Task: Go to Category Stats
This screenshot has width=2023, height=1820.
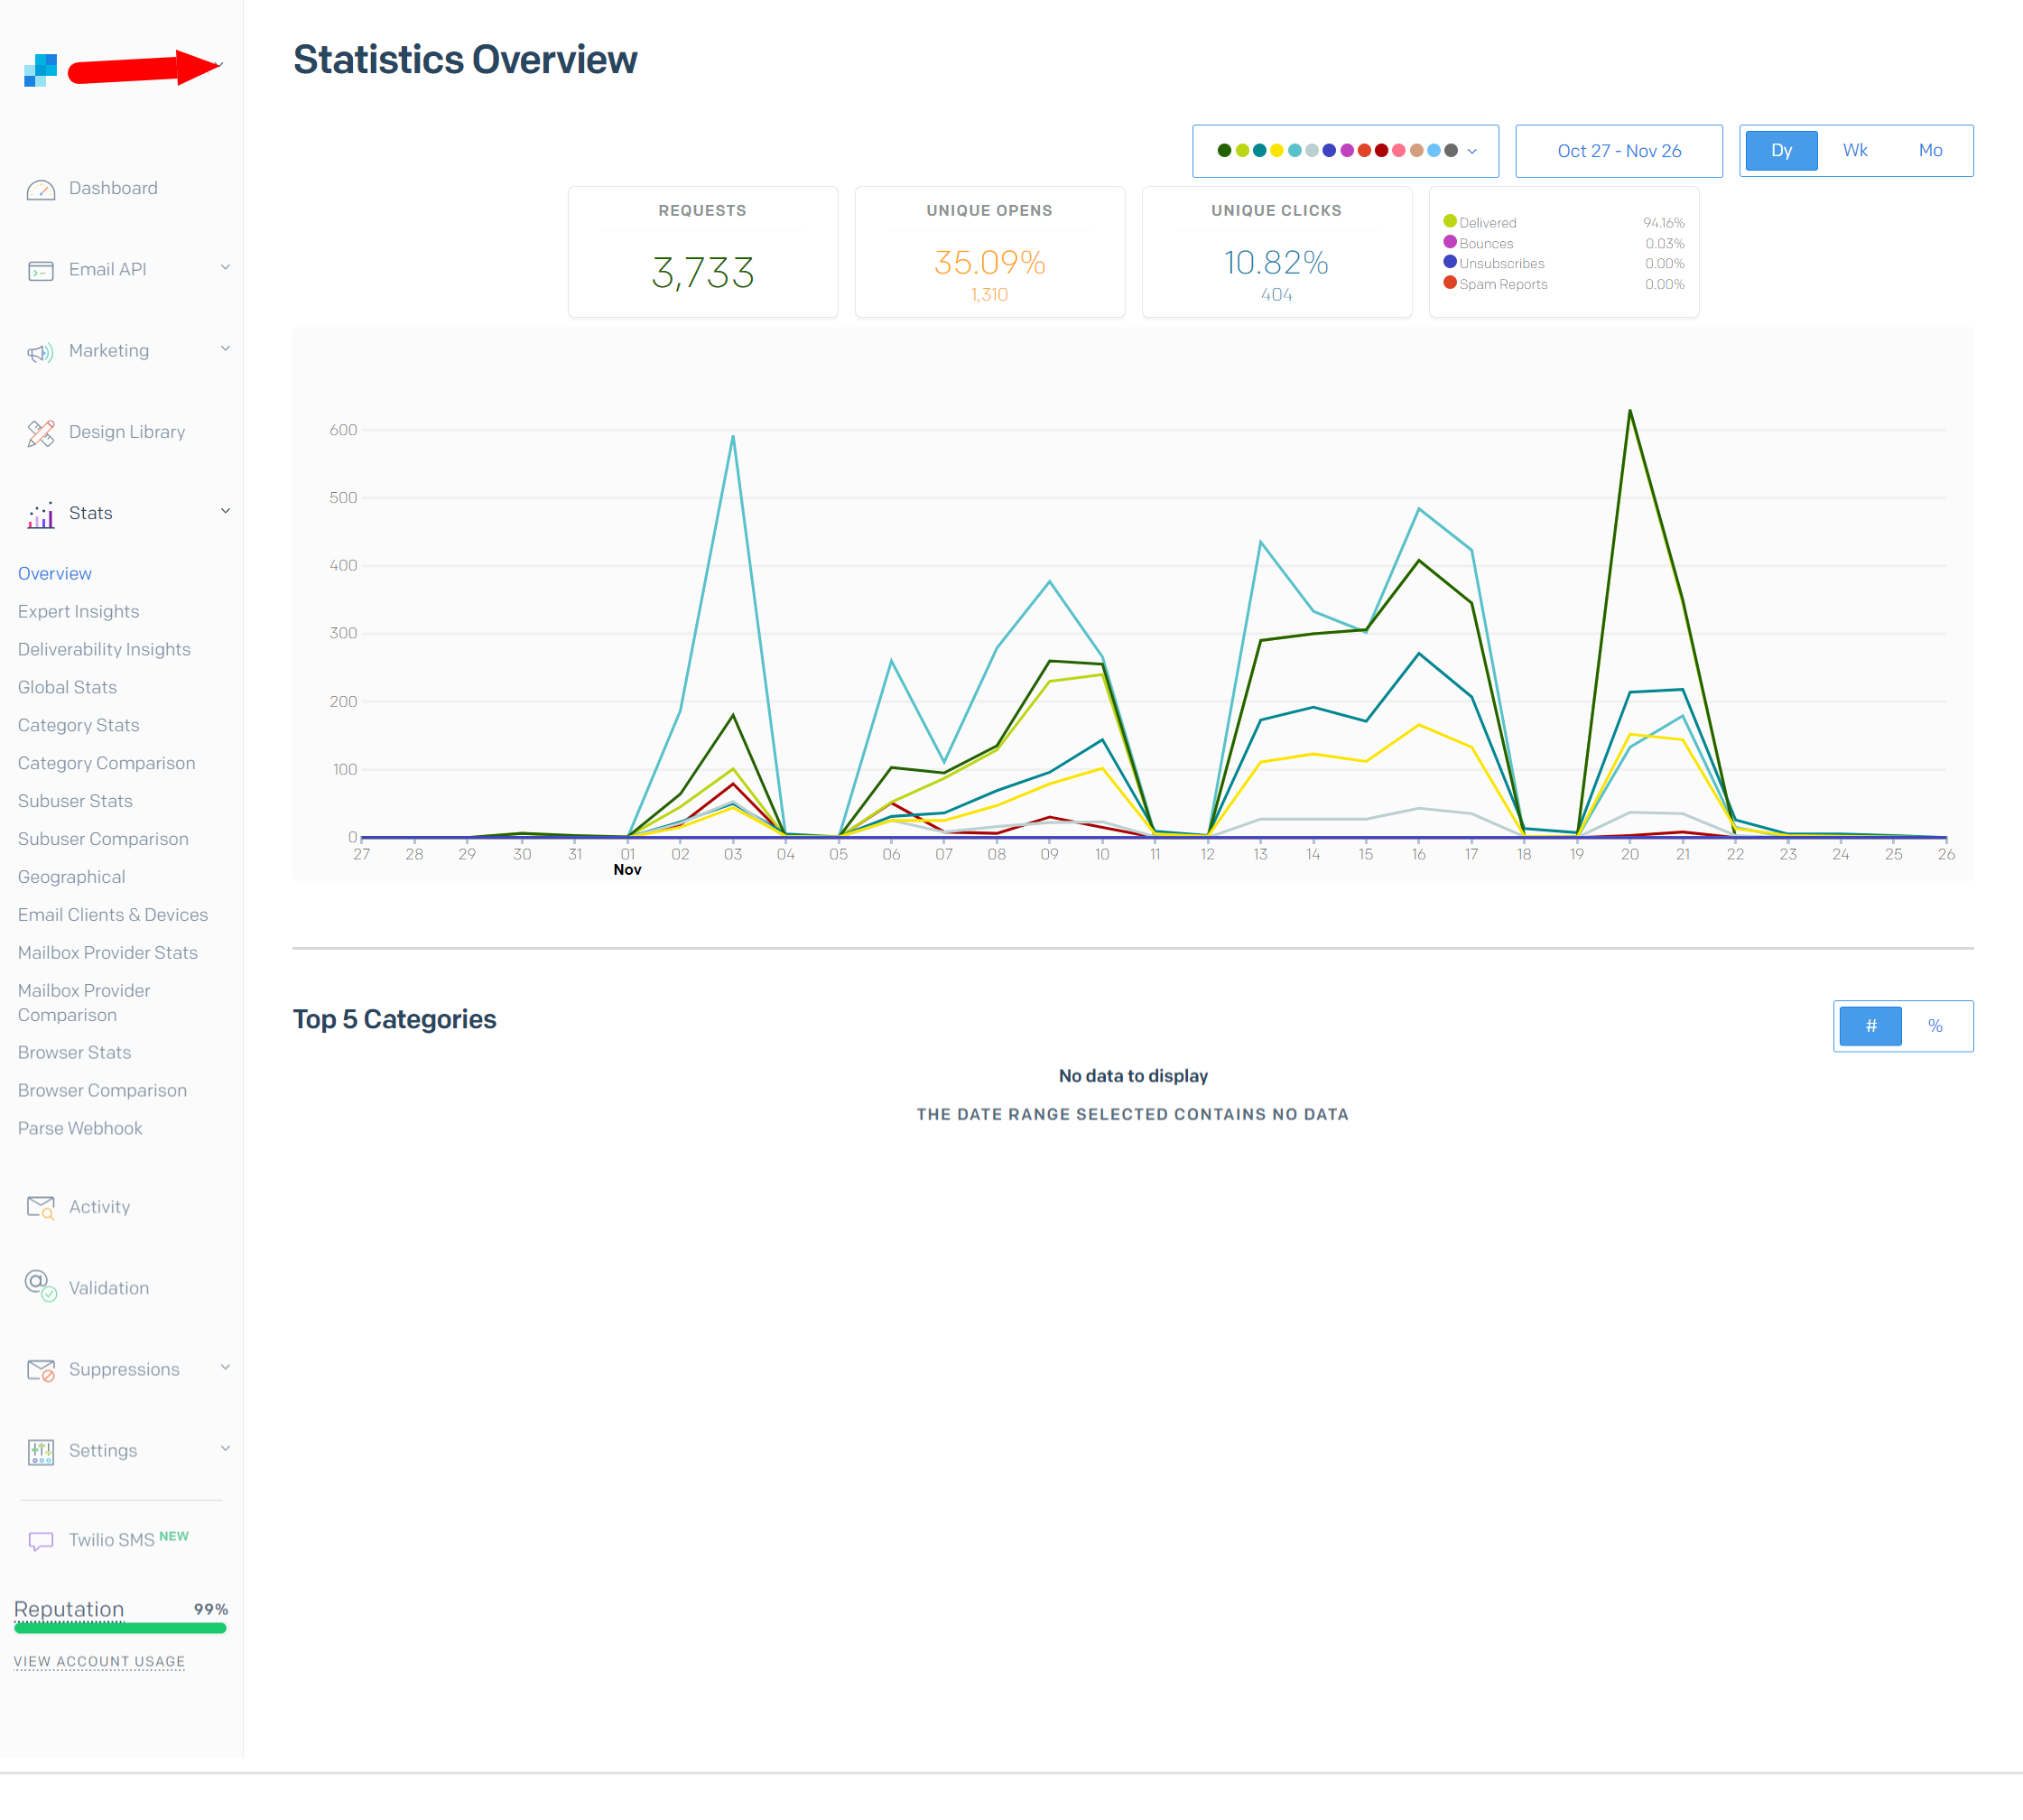Action: click(x=78, y=726)
